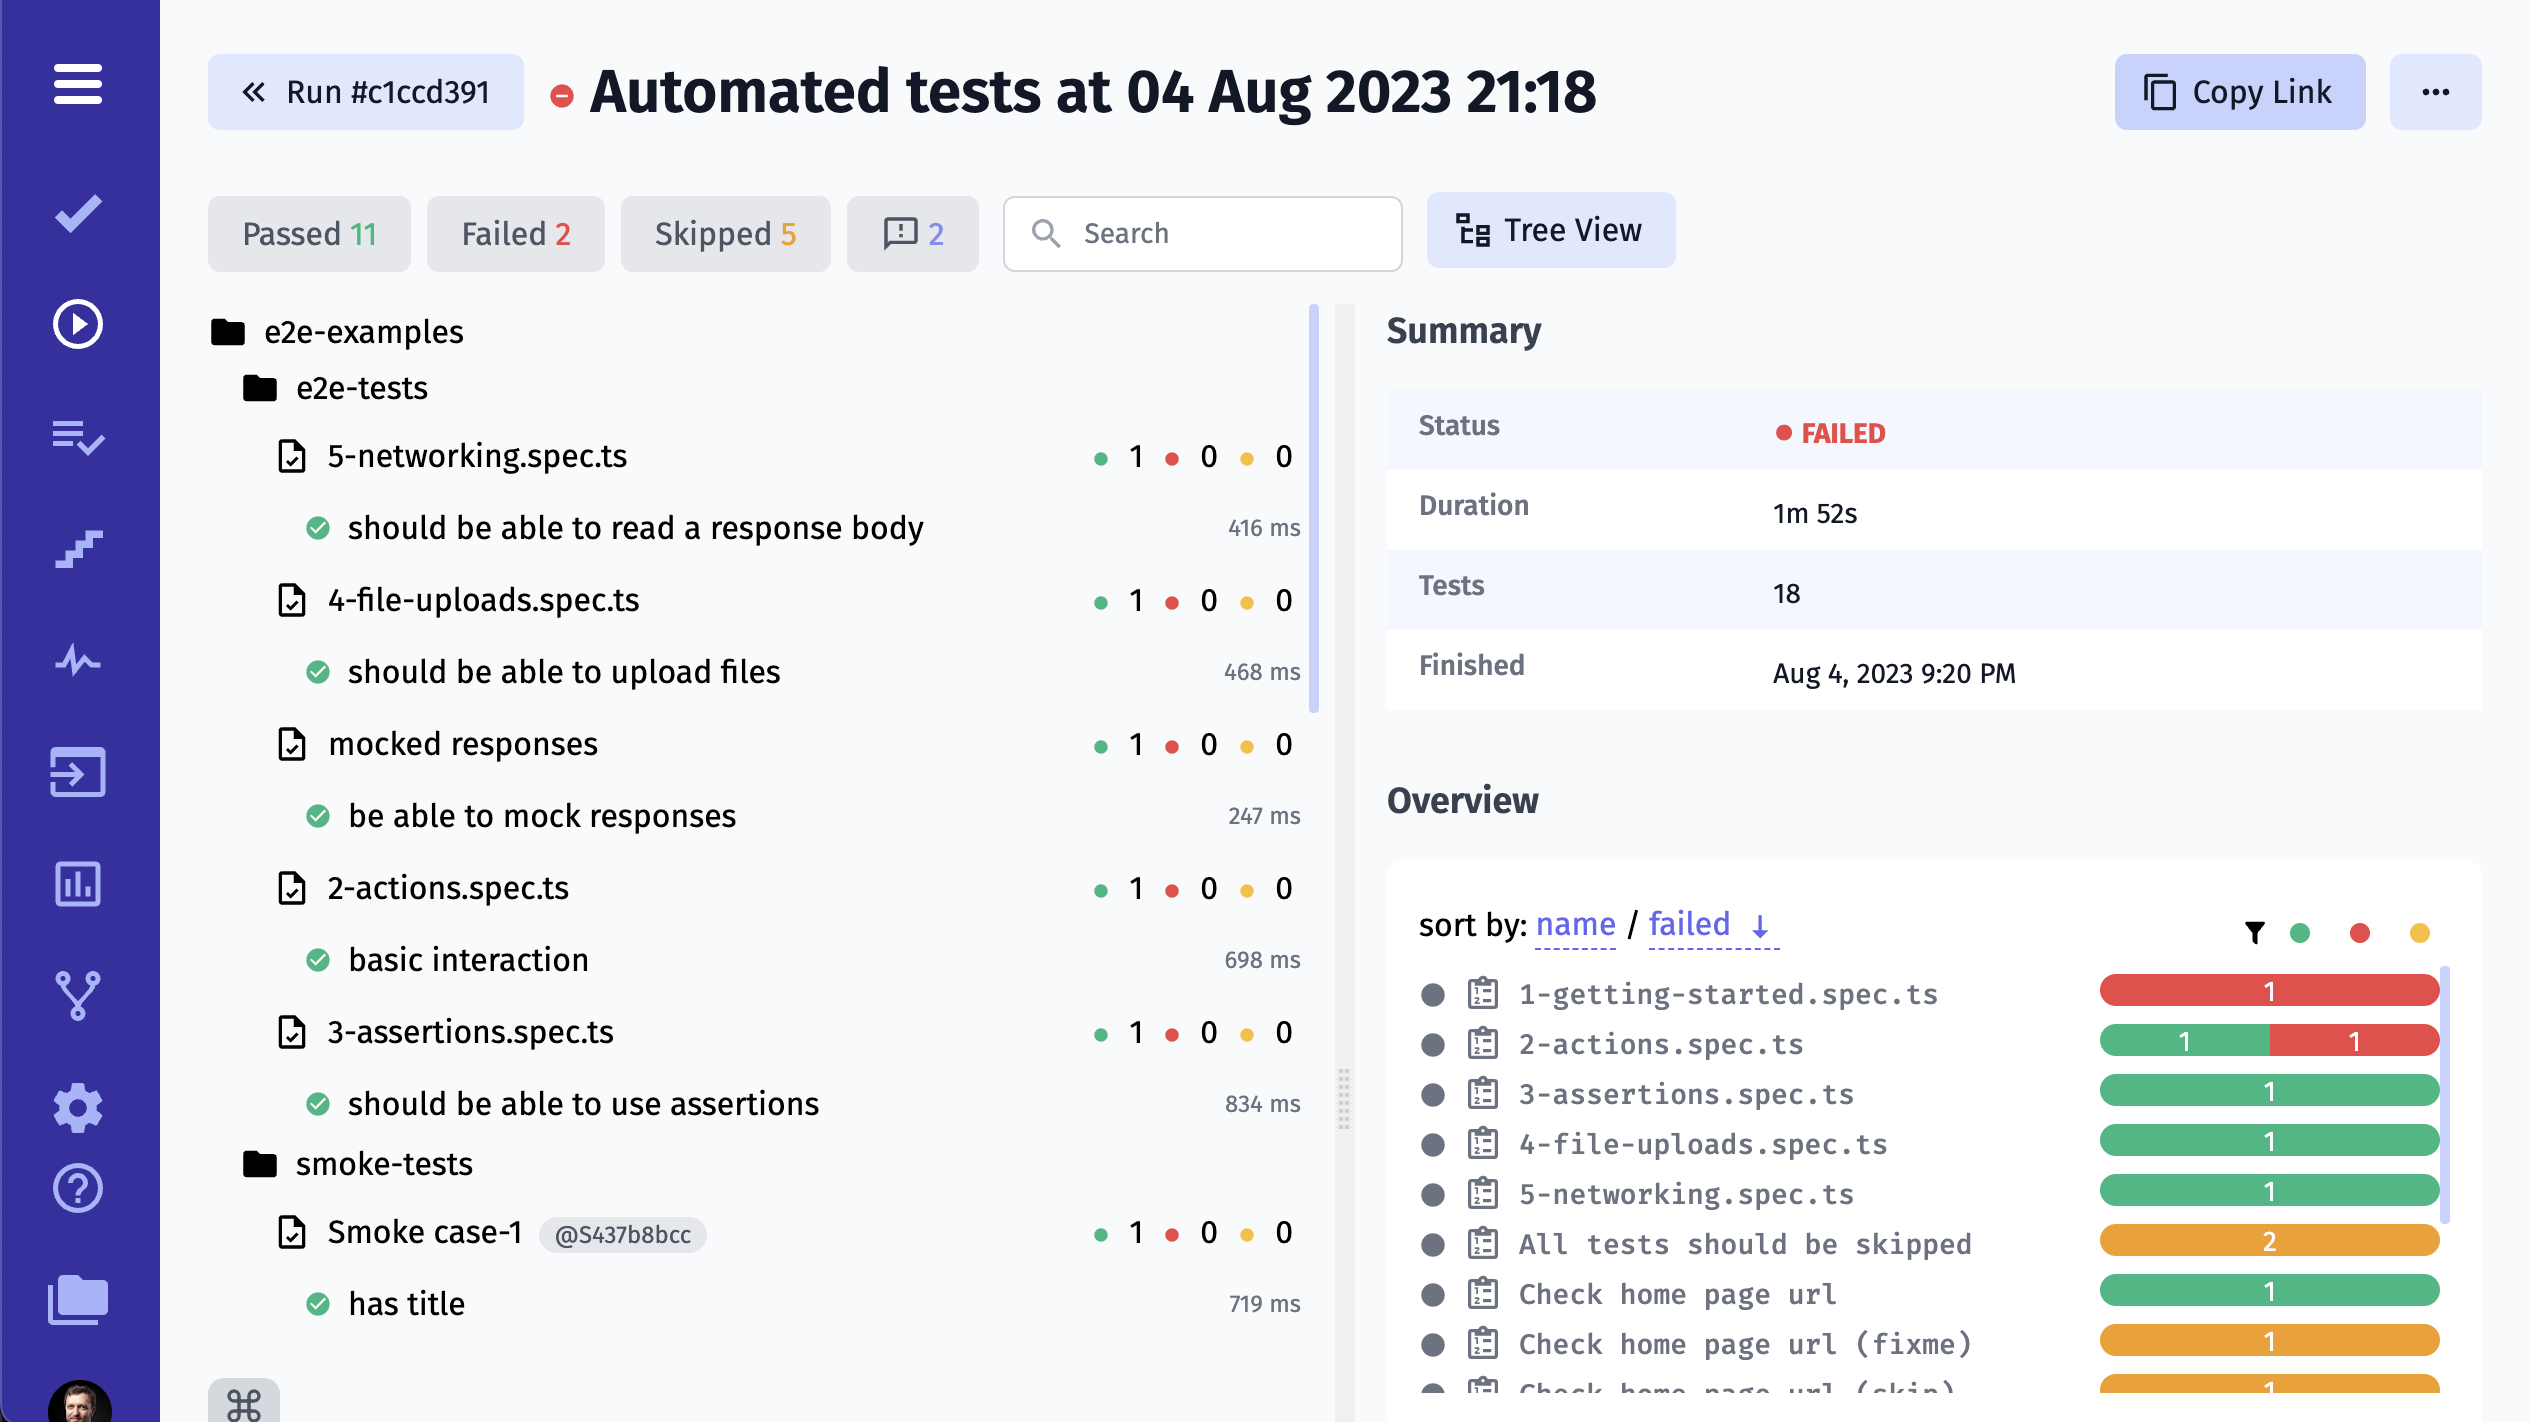Open project settings gear icon

77,1107
